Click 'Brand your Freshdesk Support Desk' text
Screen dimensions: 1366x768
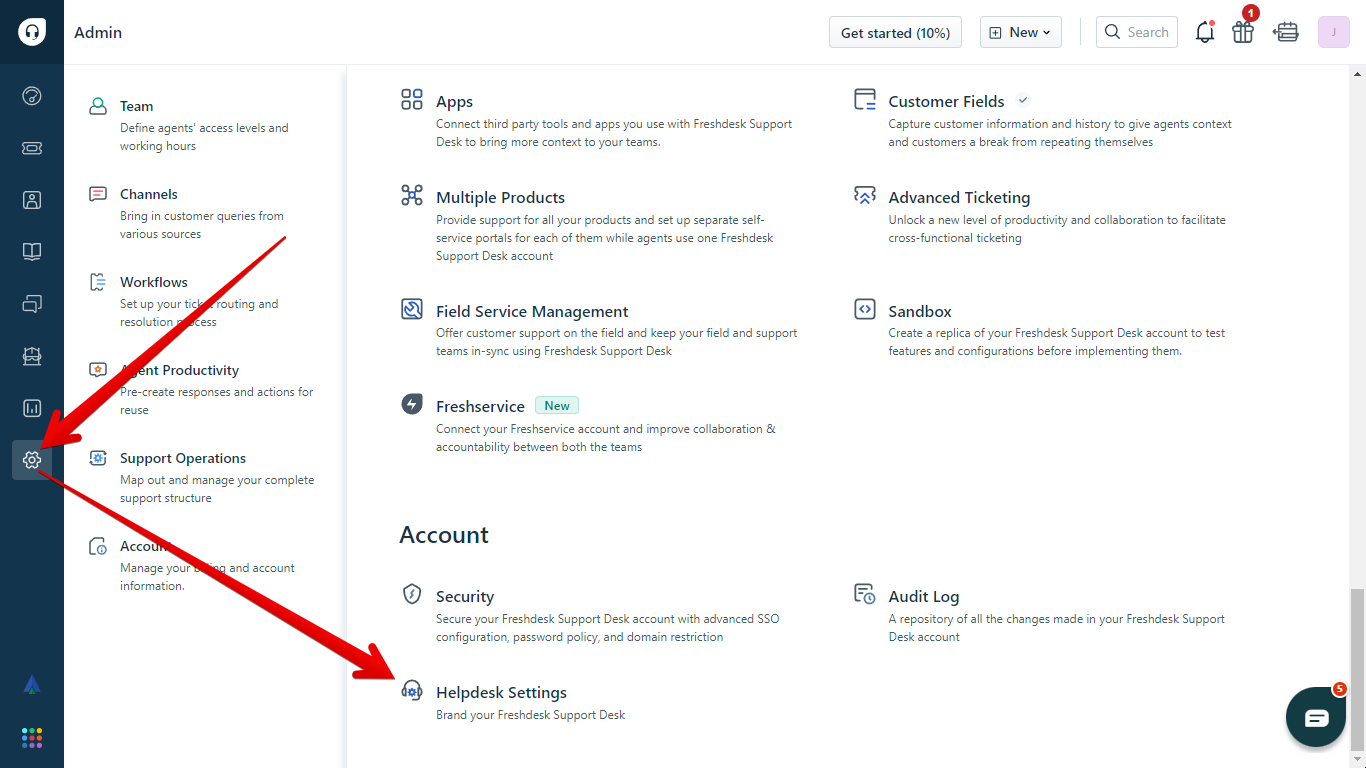(531, 715)
